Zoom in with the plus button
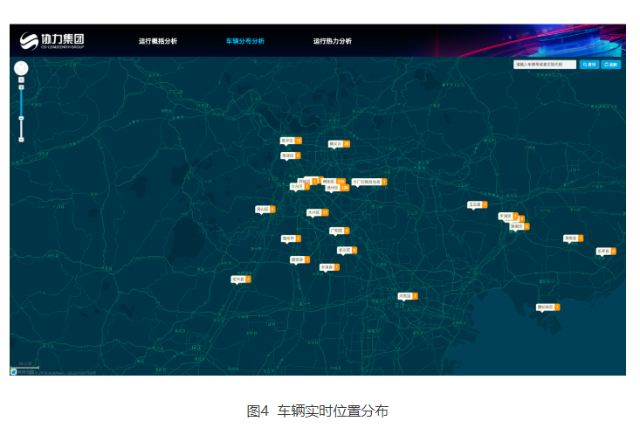Screen dimensions: 640x428 click(21, 86)
